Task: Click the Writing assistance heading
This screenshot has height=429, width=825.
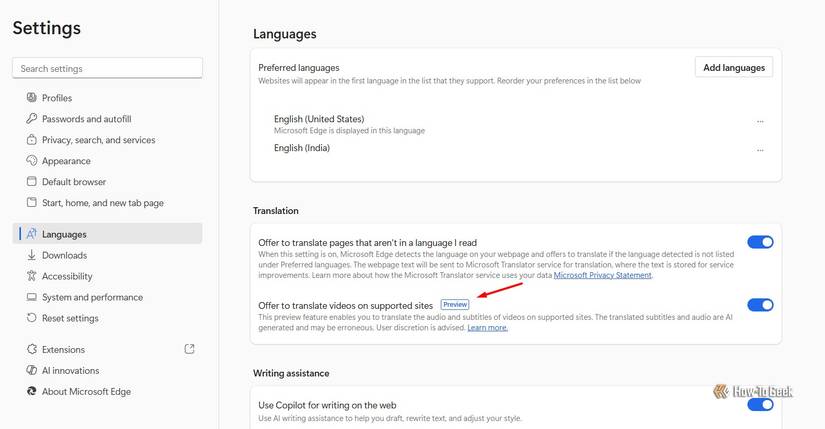Action: coord(291,373)
